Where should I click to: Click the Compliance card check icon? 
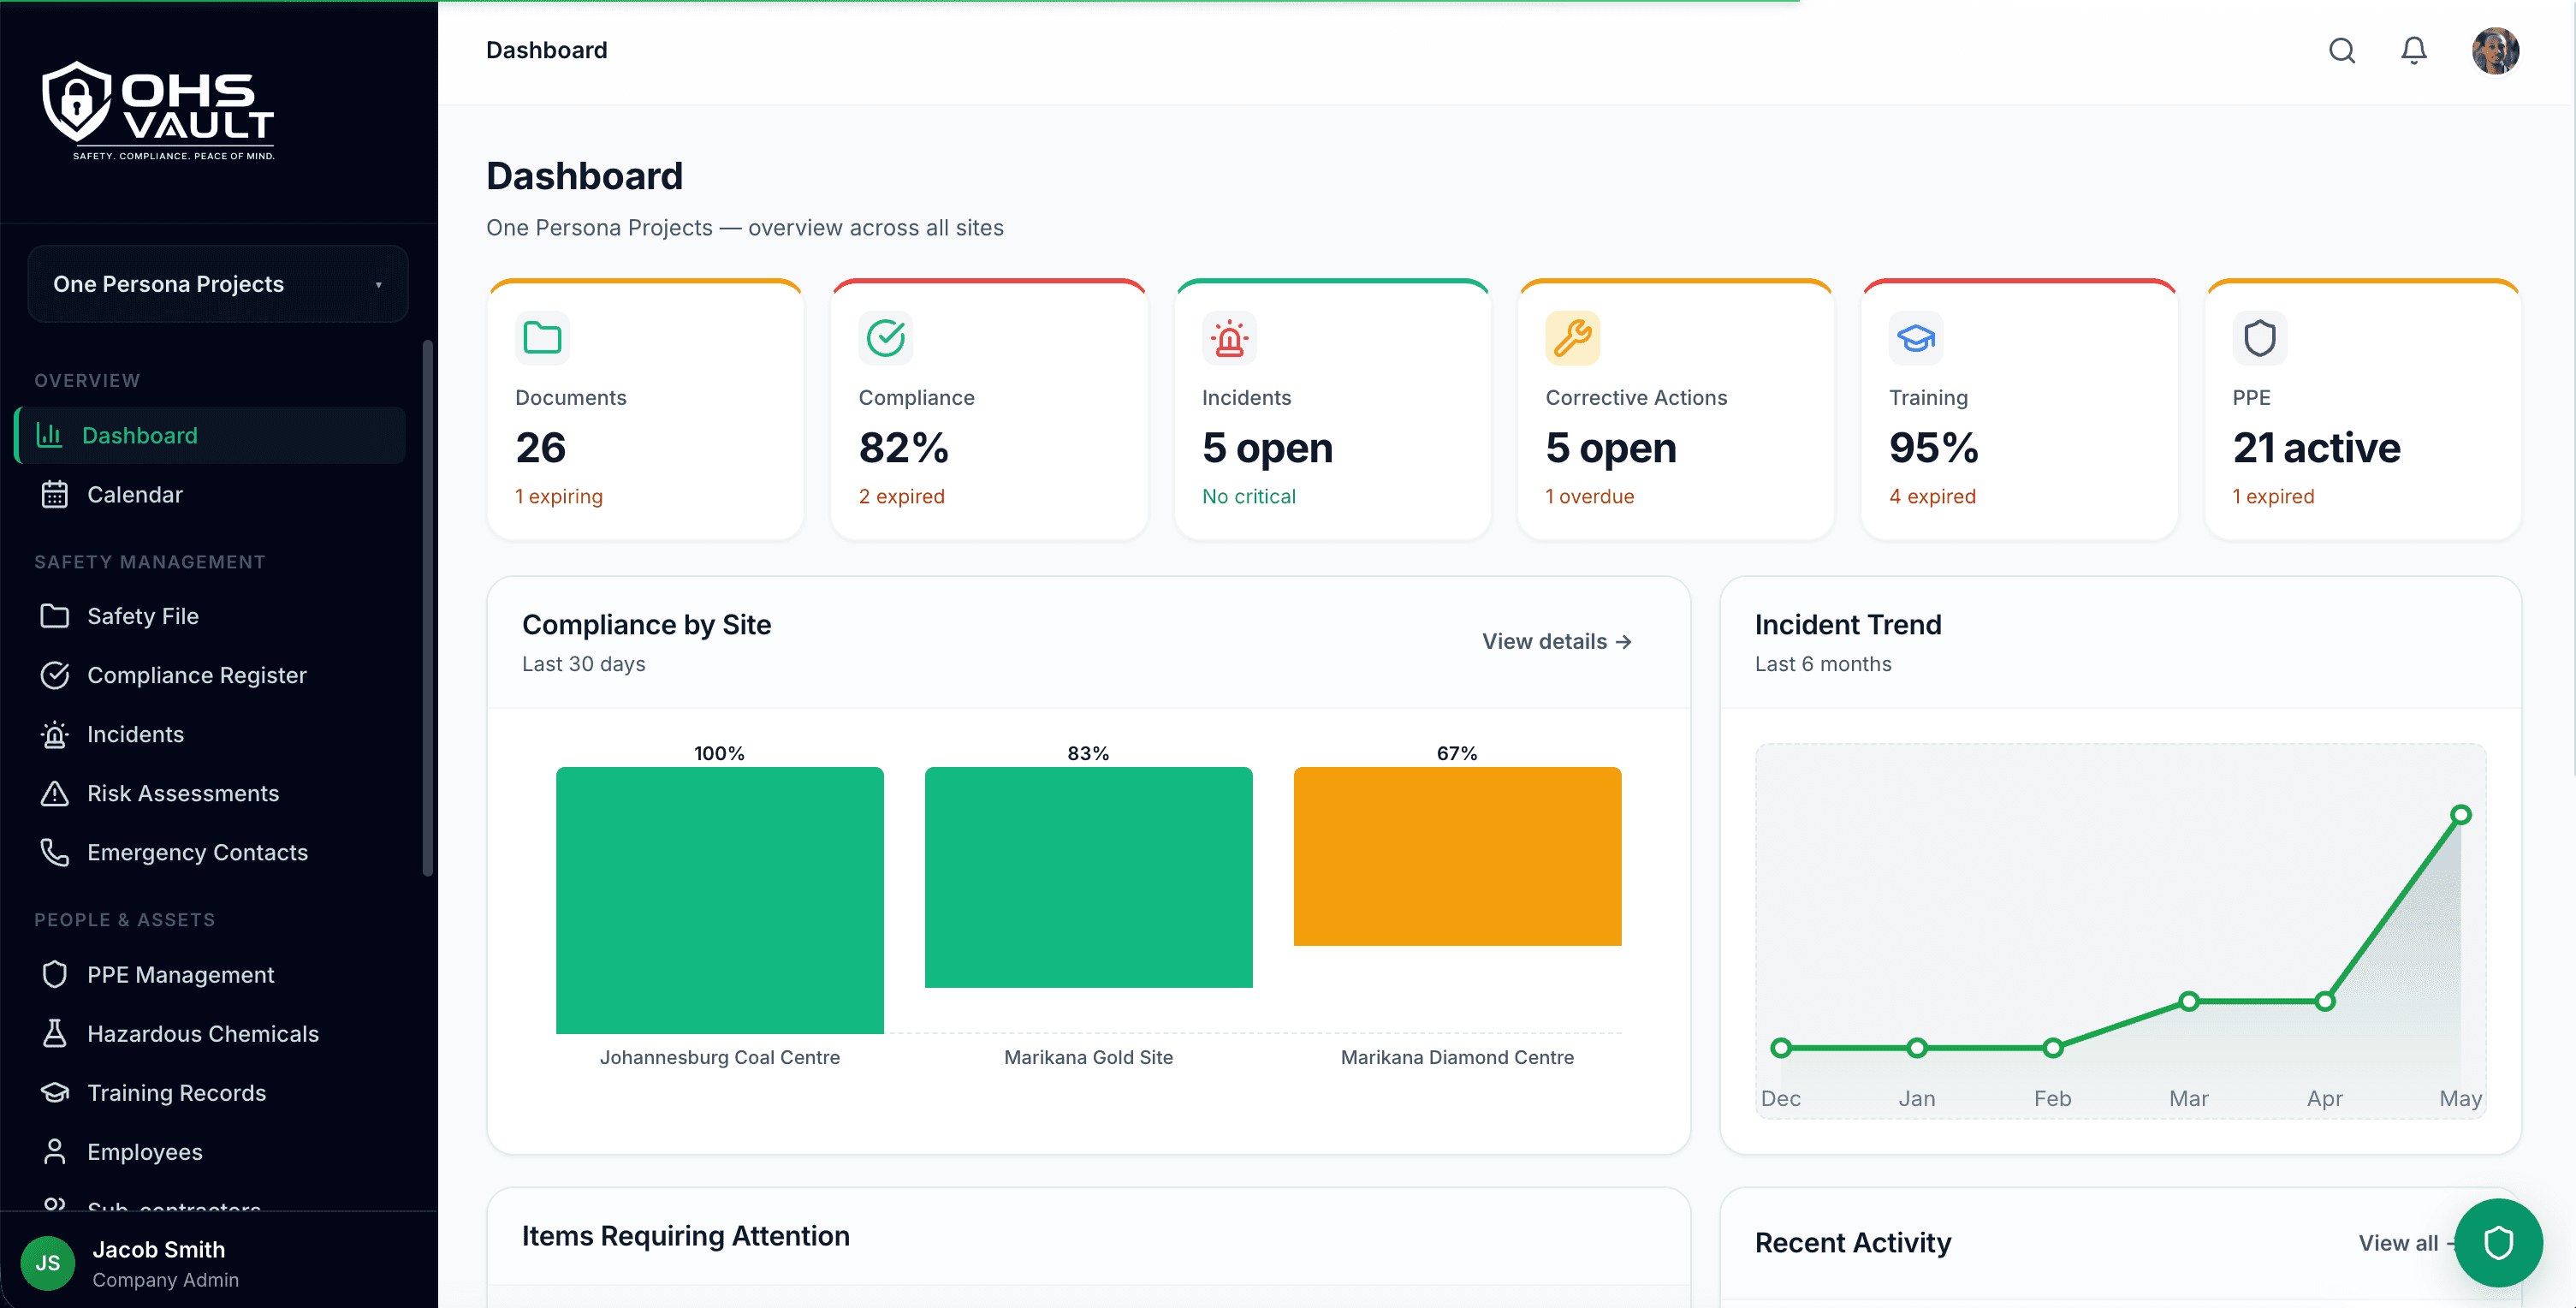click(x=886, y=338)
